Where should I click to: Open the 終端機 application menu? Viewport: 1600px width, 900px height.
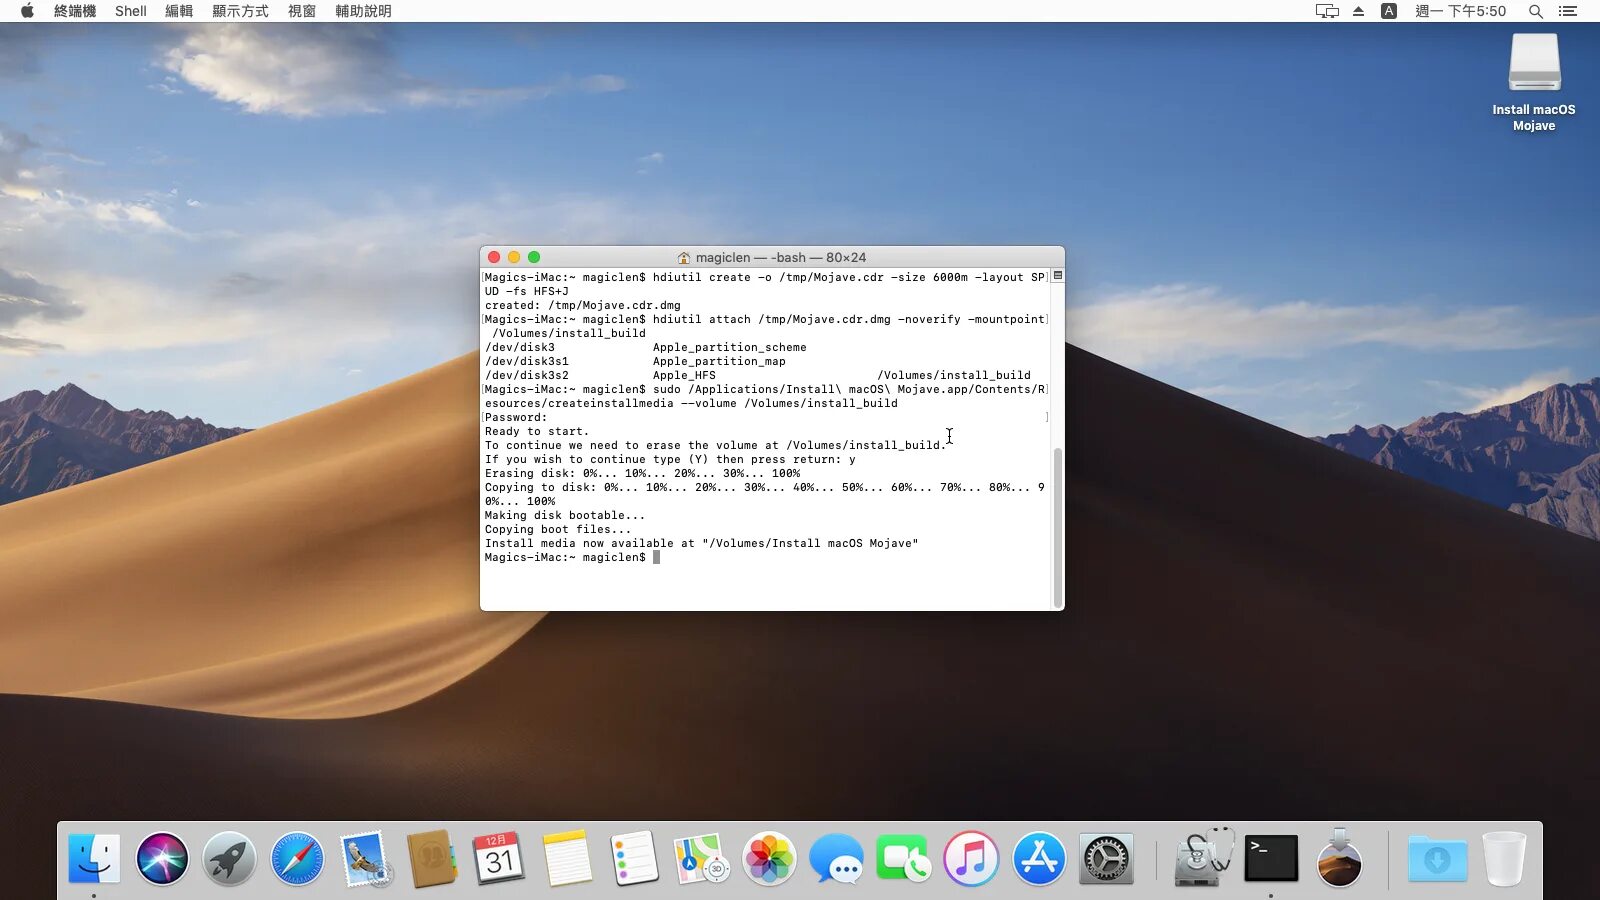75,11
